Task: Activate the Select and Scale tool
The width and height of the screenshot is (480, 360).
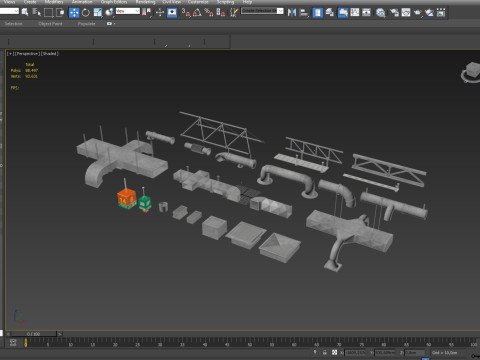Action: [x=98, y=12]
